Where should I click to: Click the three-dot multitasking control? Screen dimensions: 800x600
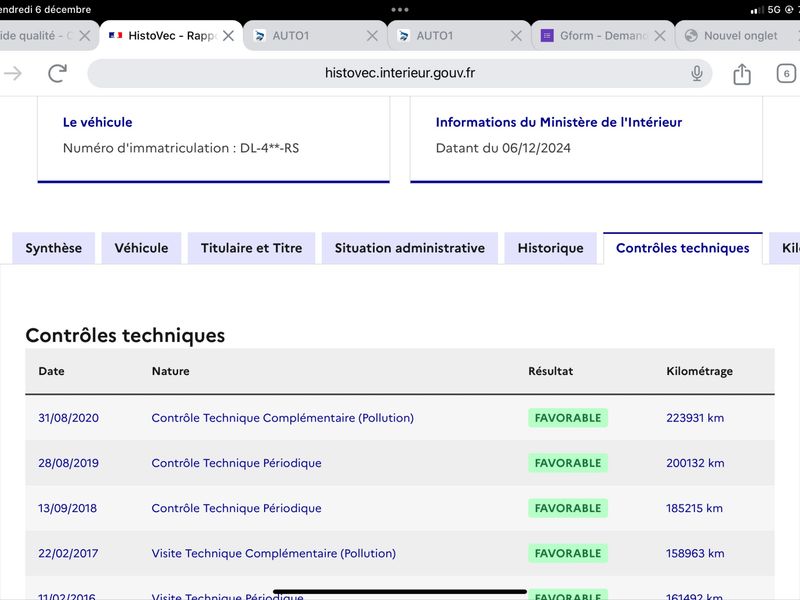pyautogui.click(x=399, y=10)
